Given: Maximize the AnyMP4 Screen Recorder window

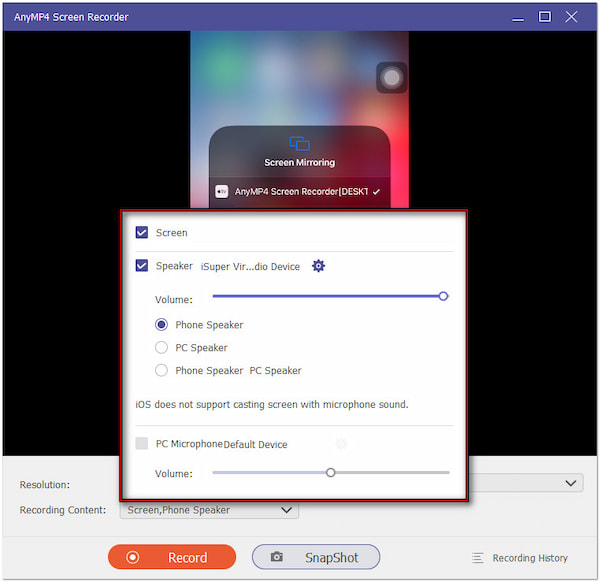Looking at the screenshot, I should (545, 17).
